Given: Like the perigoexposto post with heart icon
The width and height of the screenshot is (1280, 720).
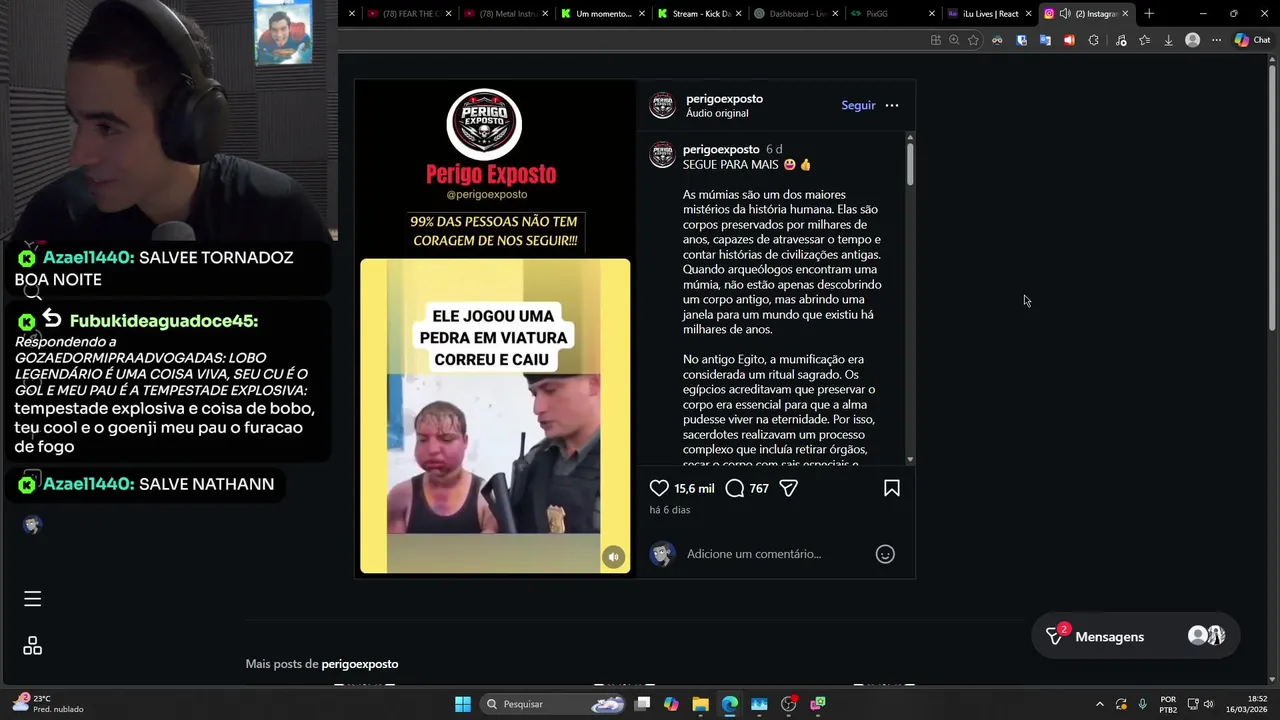Looking at the screenshot, I should point(659,488).
